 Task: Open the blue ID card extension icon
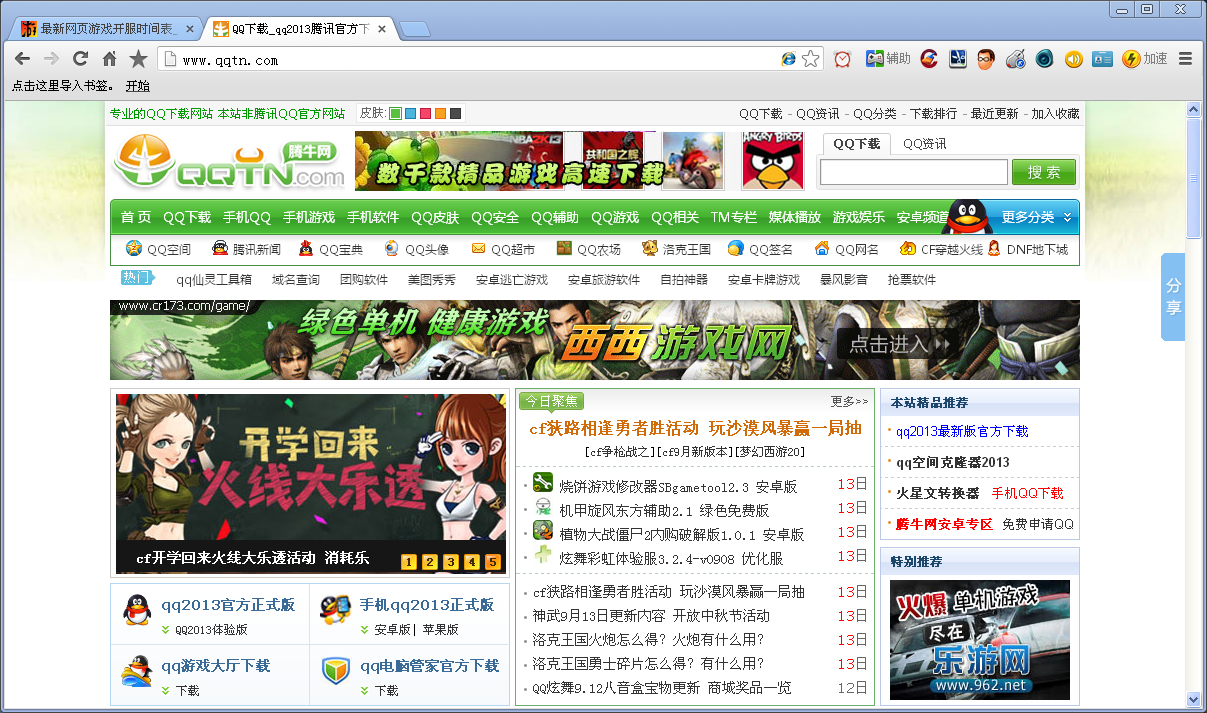pyautogui.click(x=1102, y=59)
